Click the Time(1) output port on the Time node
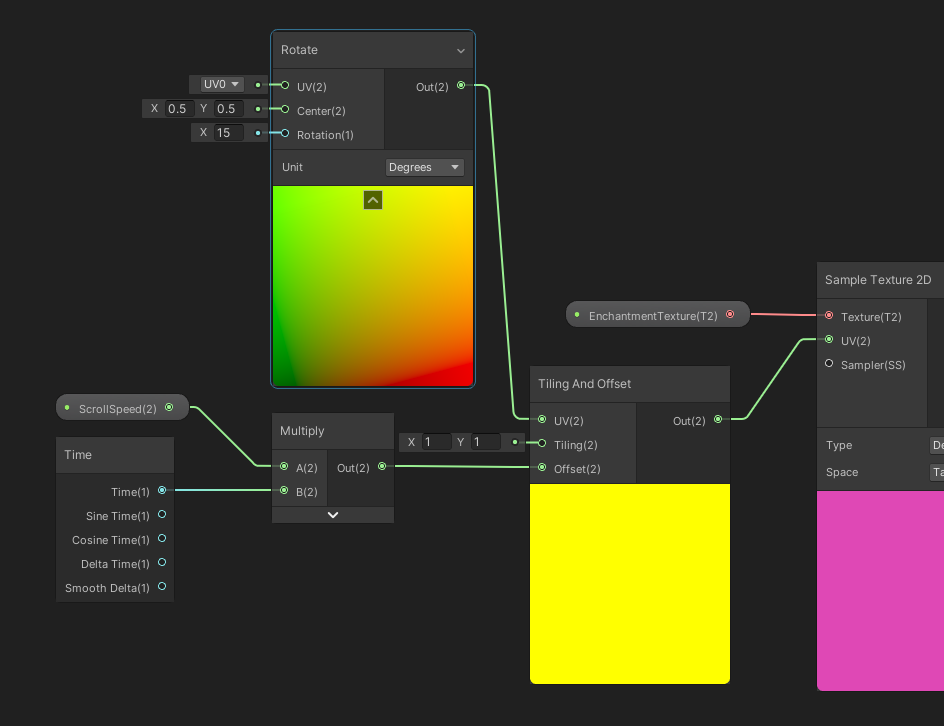The image size is (944, 726). coord(161,491)
